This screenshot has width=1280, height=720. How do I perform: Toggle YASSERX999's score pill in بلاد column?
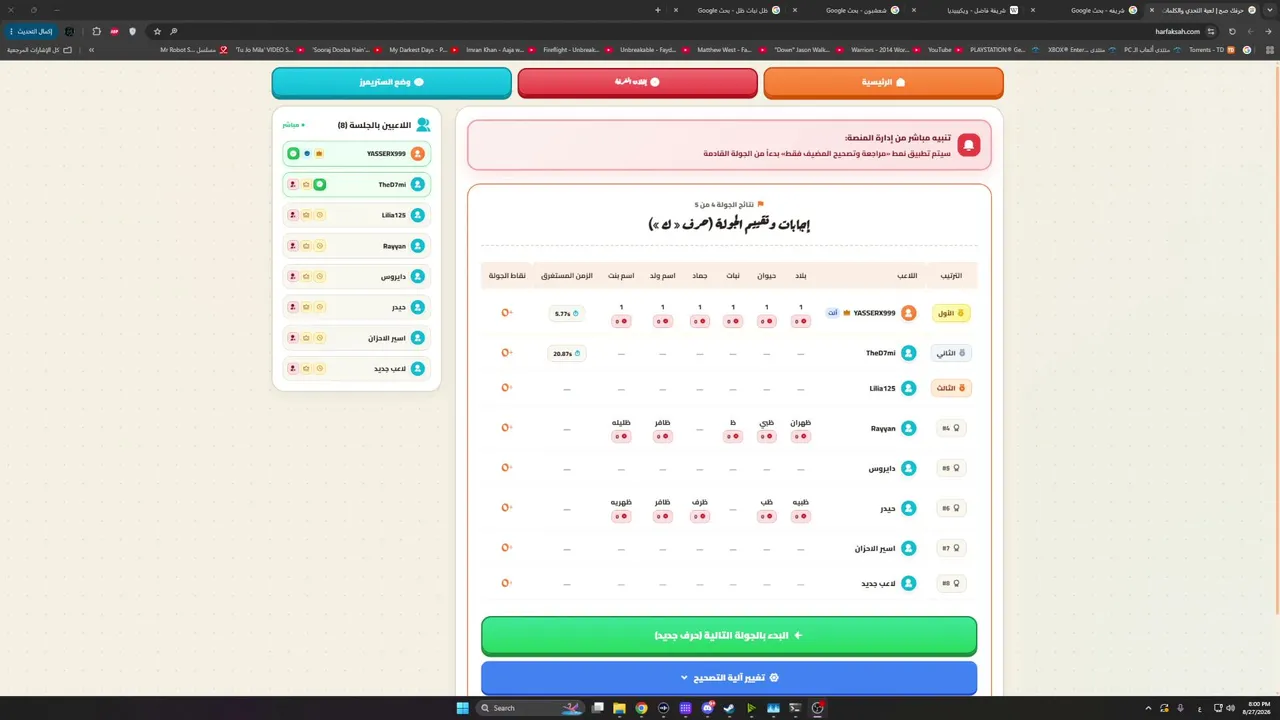tap(800, 321)
